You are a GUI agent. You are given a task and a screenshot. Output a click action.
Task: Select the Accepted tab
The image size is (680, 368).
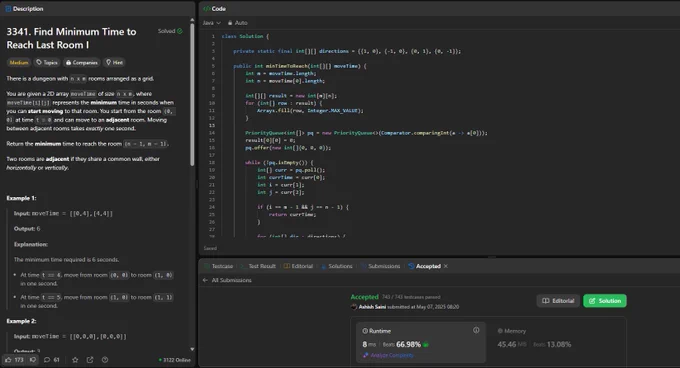(x=425, y=266)
